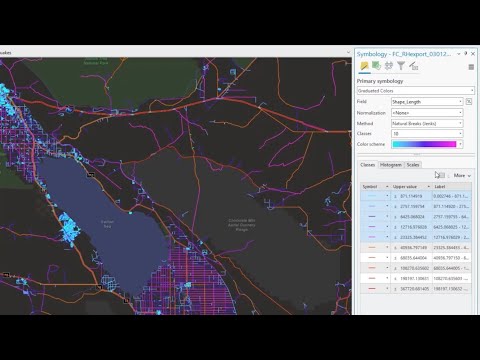Screen dimensions: 480x360
Task: Click the label cell starting 198197.130632
Action: point(452,289)
